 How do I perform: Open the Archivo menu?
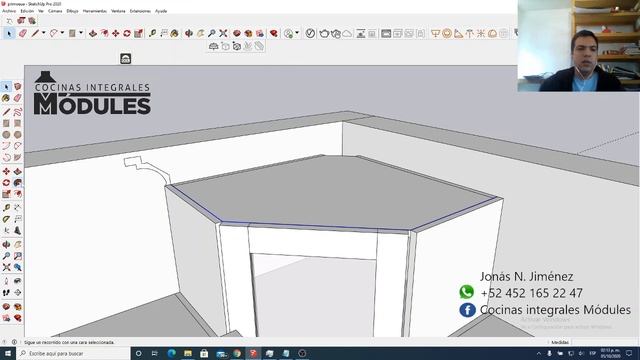9,11
